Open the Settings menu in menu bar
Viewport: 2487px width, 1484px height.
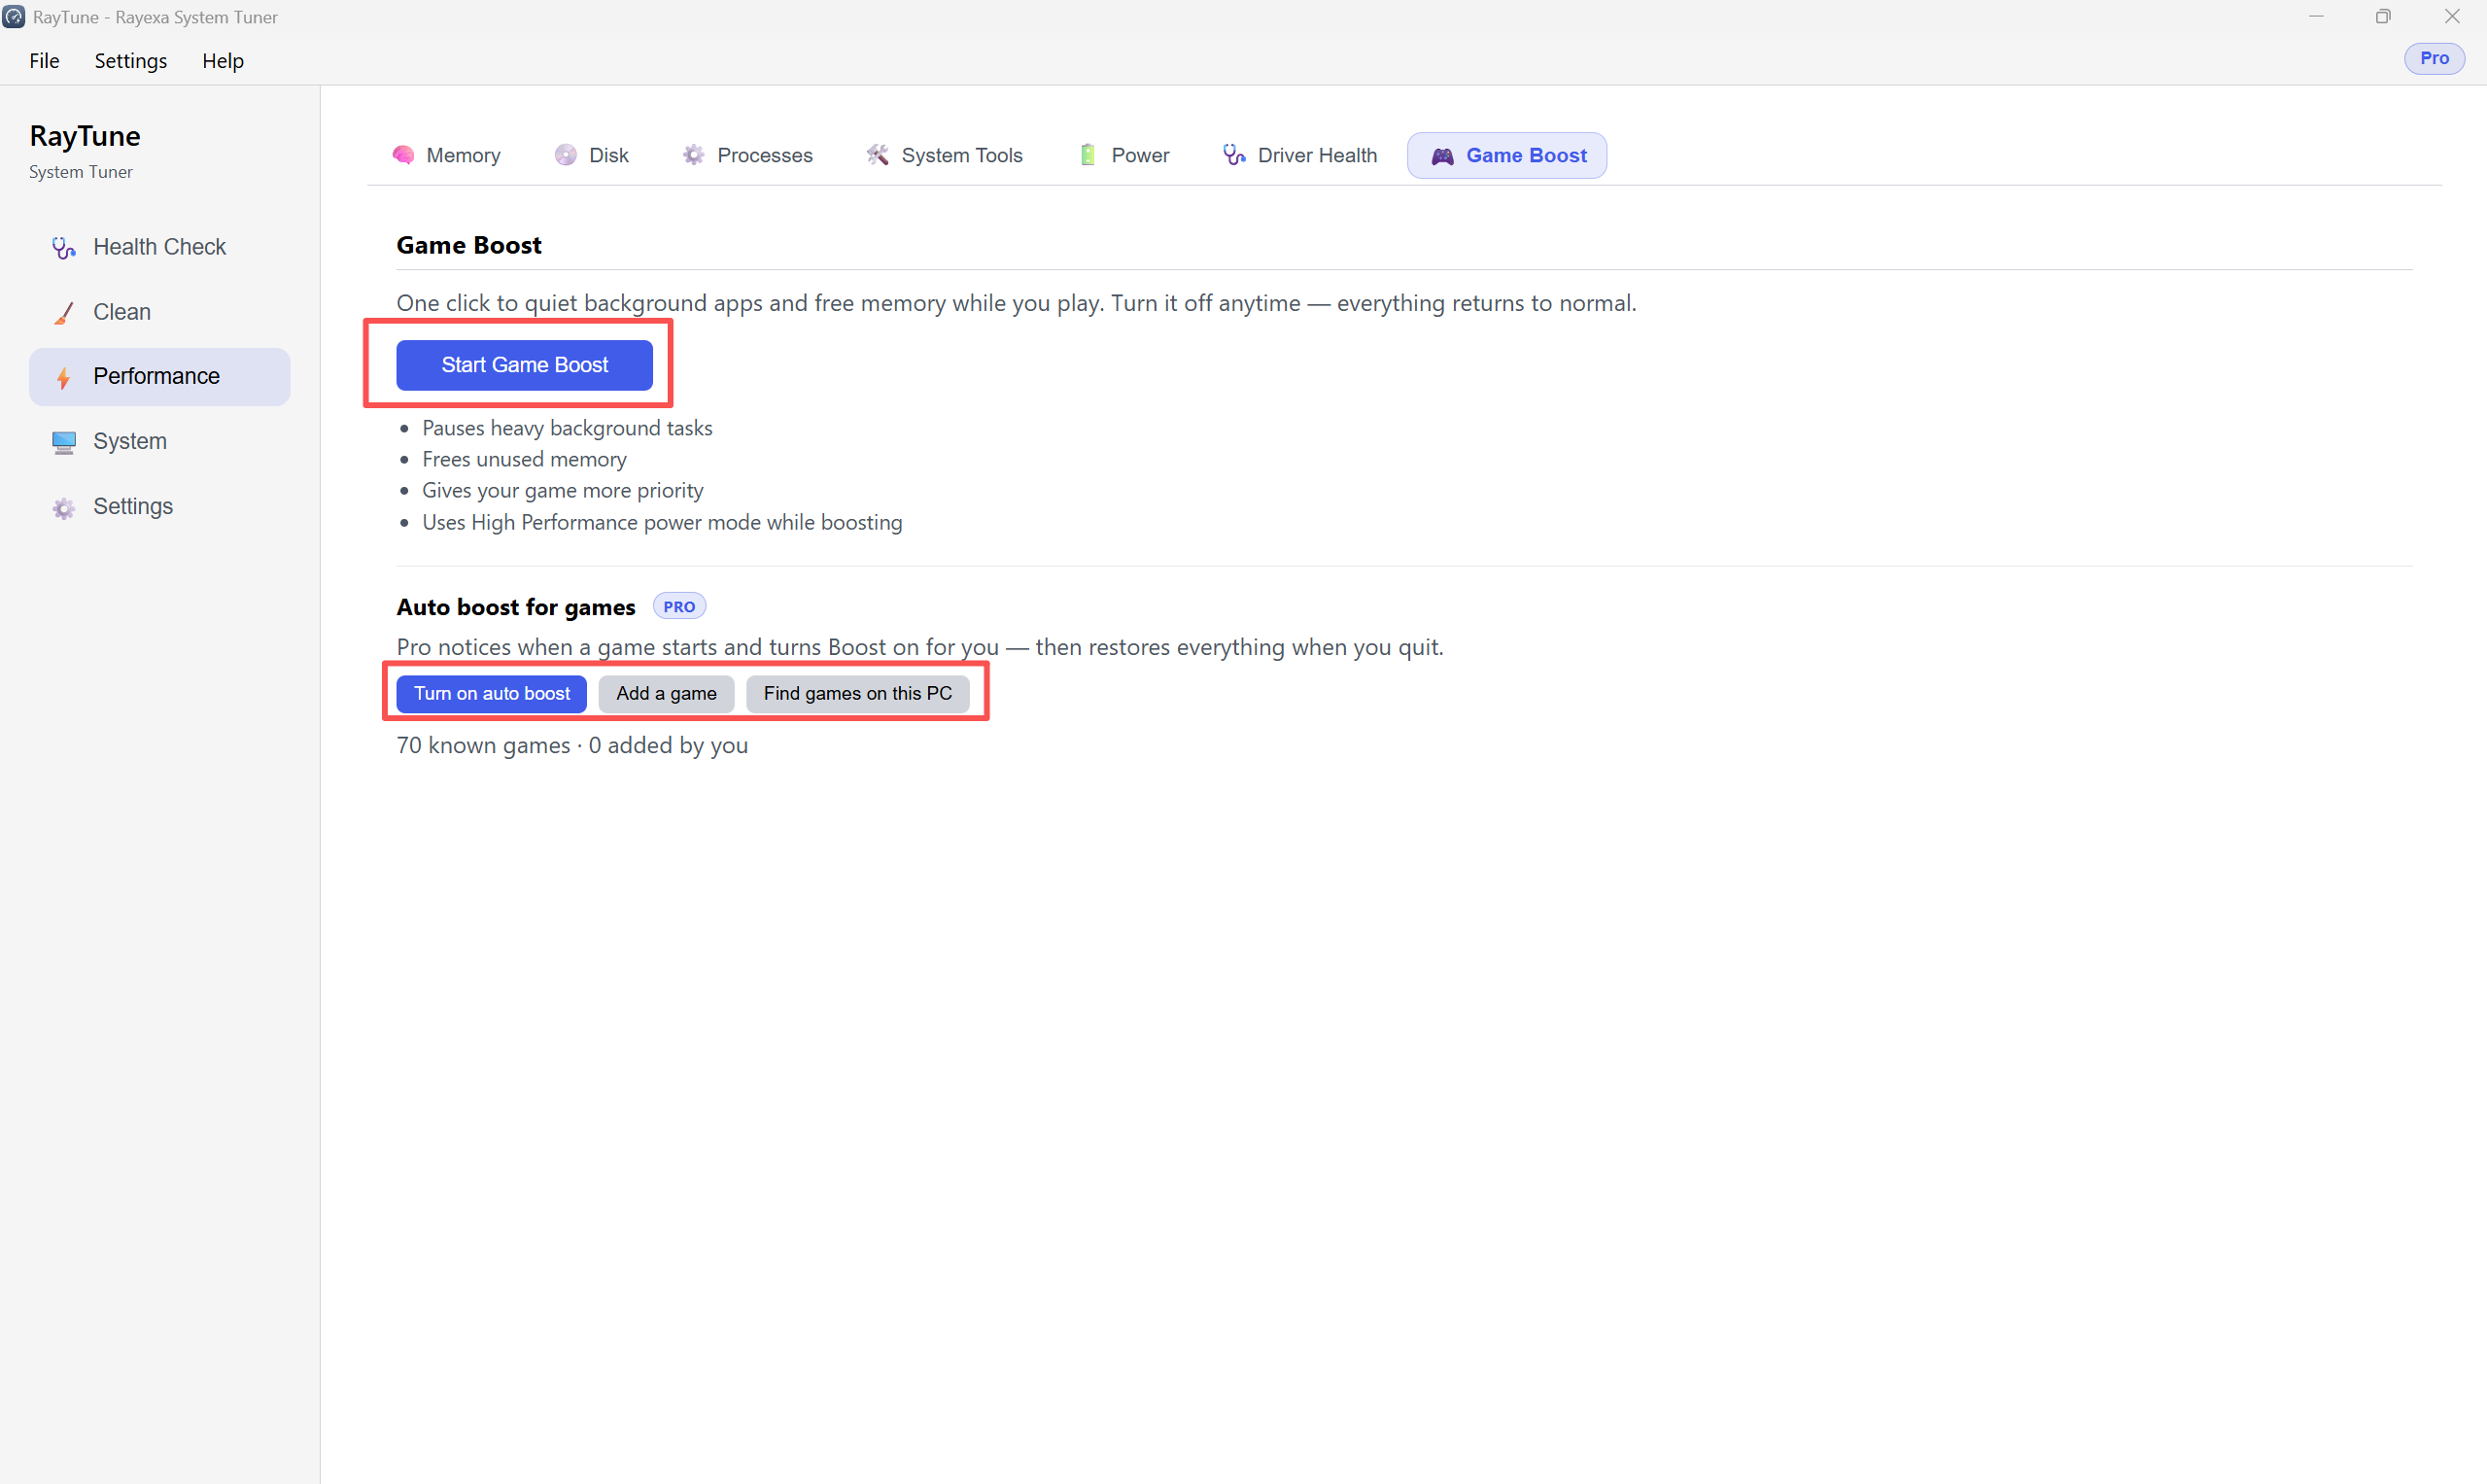(x=131, y=61)
